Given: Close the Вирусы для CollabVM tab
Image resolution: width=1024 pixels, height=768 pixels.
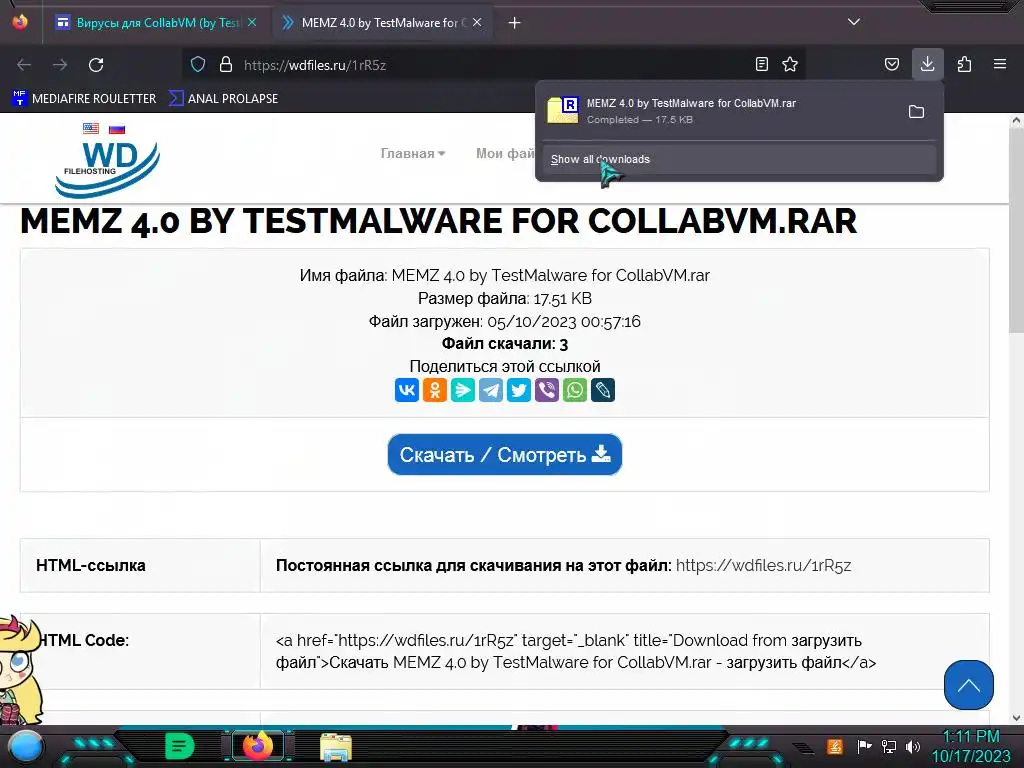Looking at the screenshot, I should click(252, 23).
